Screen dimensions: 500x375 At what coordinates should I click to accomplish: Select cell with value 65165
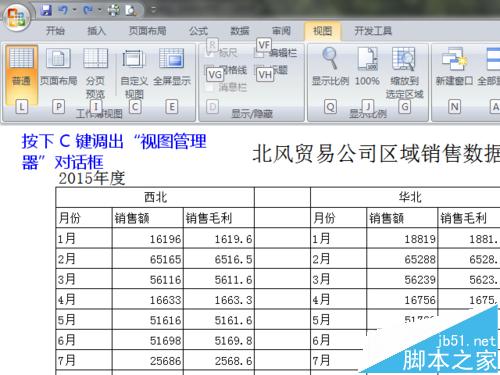coord(148,259)
